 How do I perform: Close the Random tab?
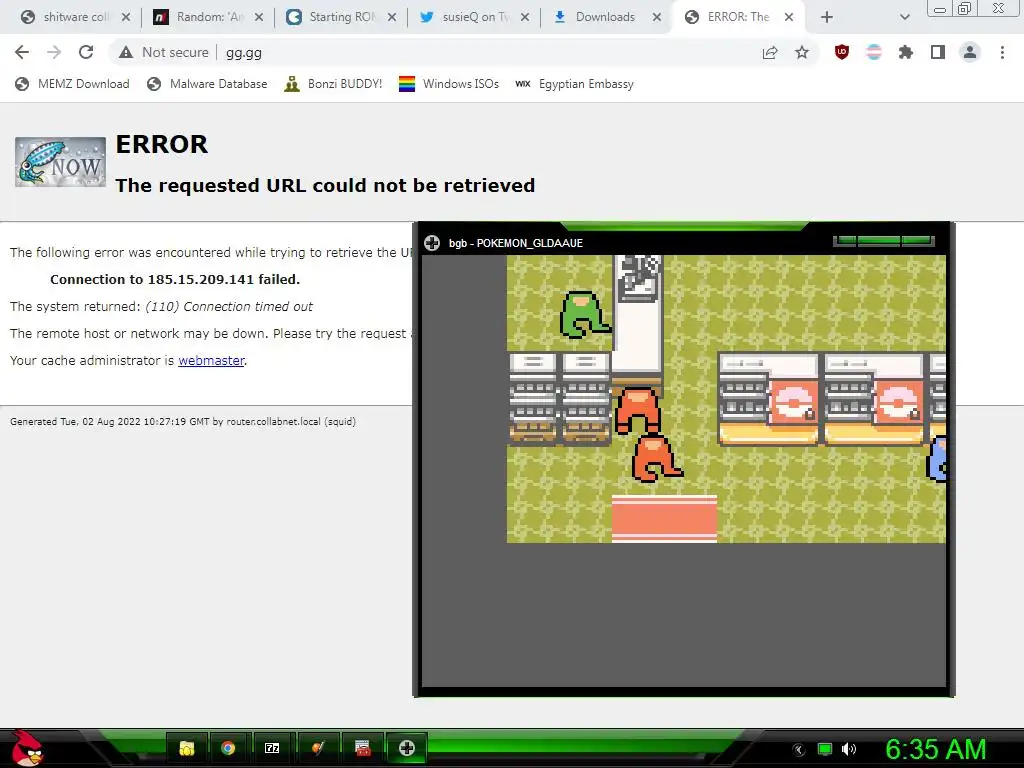click(x=259, y=17)
